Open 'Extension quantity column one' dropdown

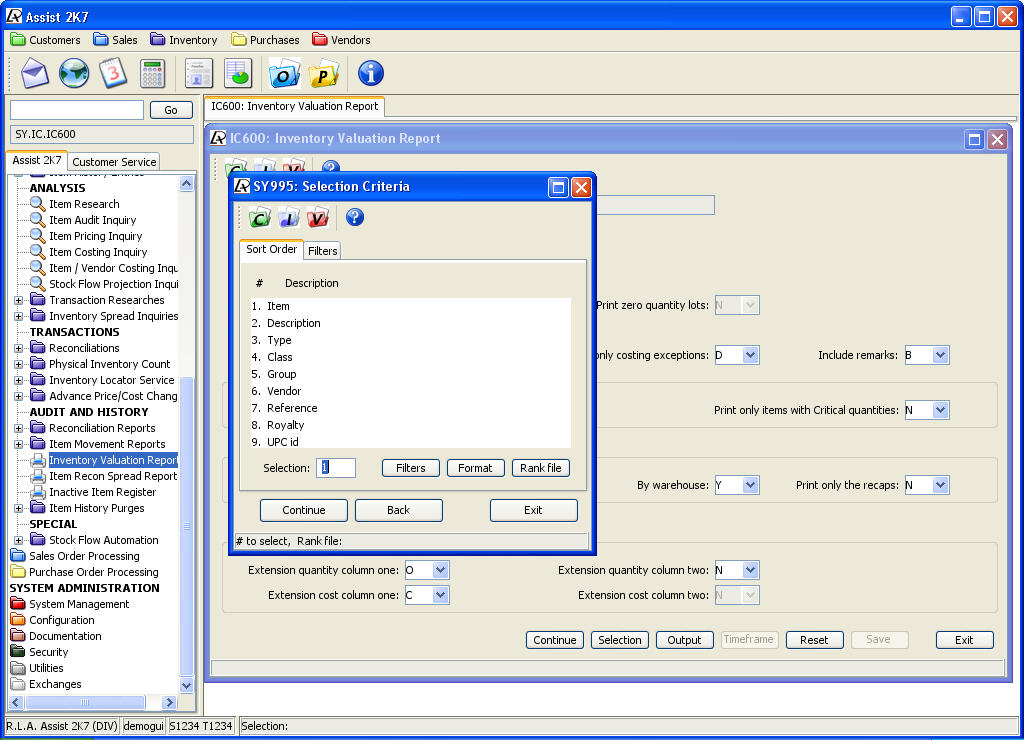440,570
